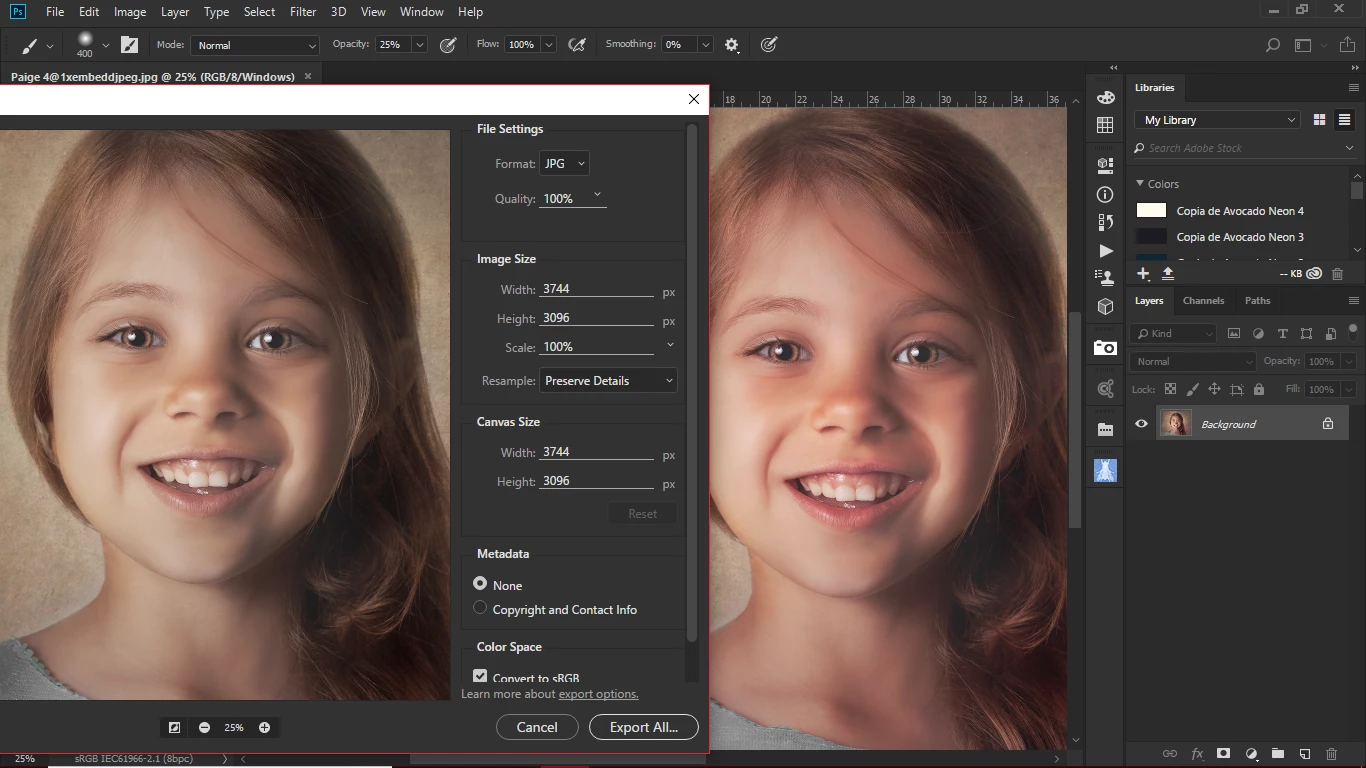
Task: Switch Libraries panel to grid view icon
Action: (x=1319, y=120)
